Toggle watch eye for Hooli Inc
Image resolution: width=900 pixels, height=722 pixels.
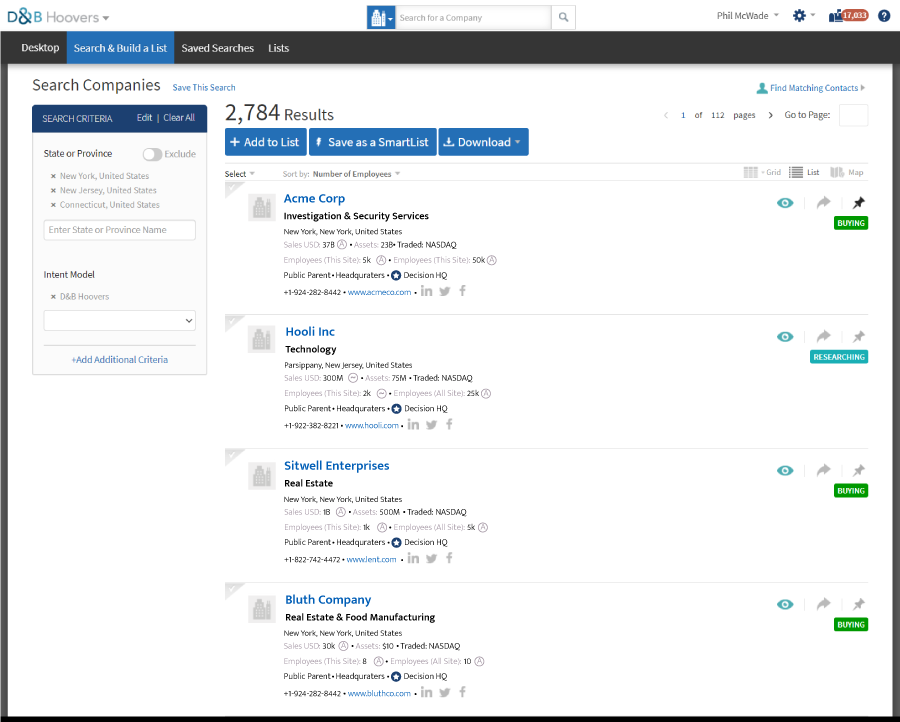click(785, 336)
